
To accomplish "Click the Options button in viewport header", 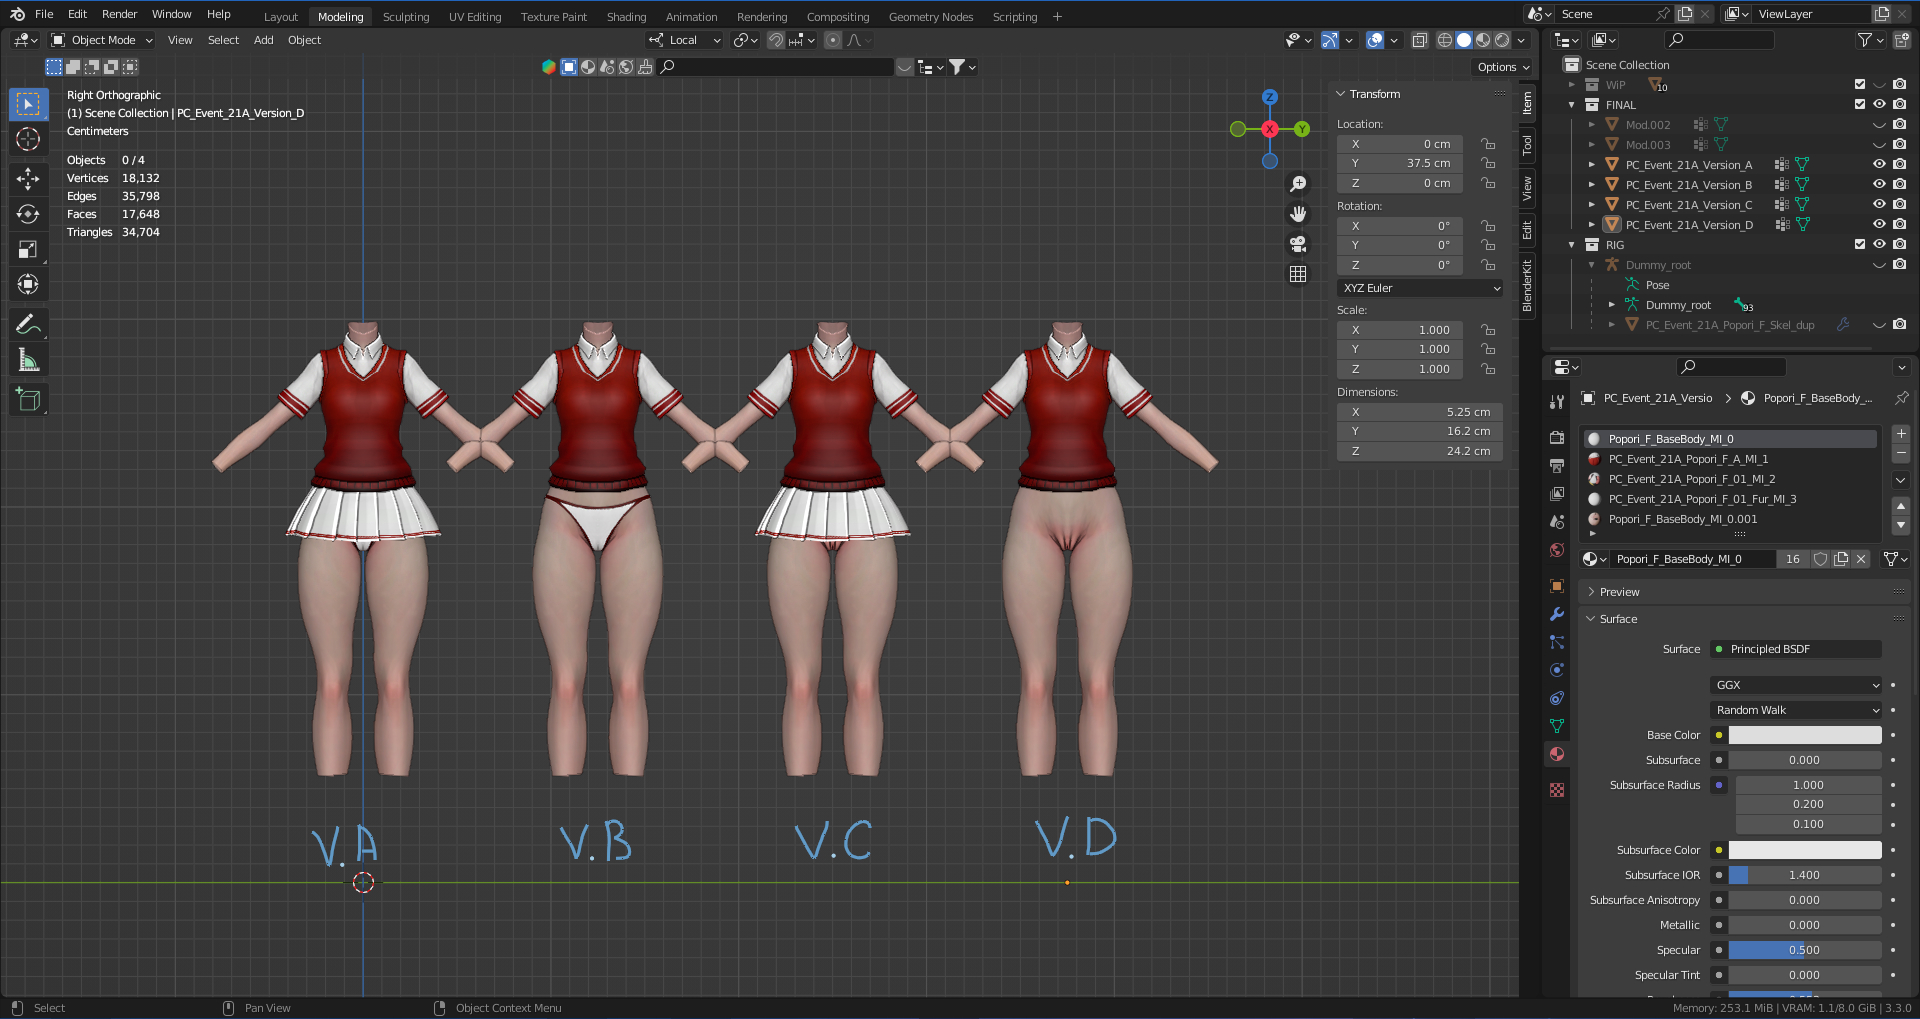I will pyautogui.click(x=1497, y=67).
